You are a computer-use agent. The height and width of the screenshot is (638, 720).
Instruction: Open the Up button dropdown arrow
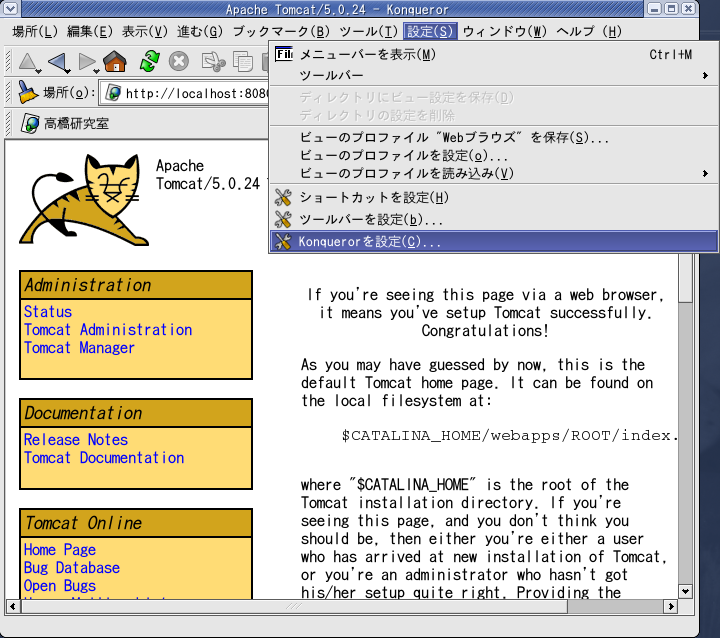click(x=39, y=71)
